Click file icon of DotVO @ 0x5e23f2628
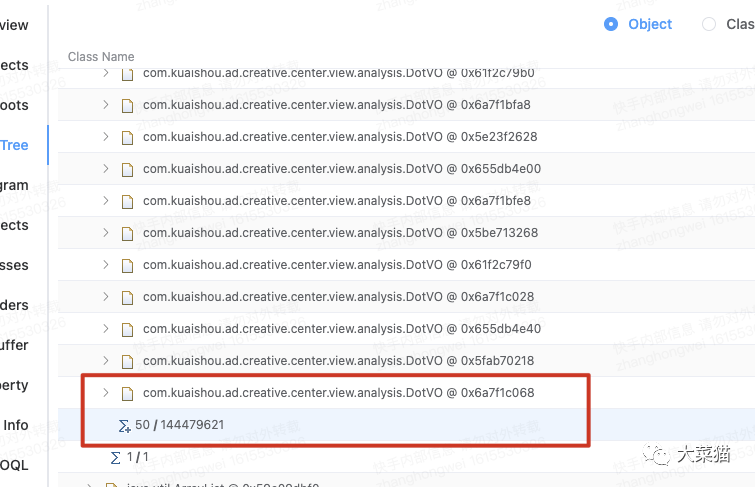 coord(127,138)
